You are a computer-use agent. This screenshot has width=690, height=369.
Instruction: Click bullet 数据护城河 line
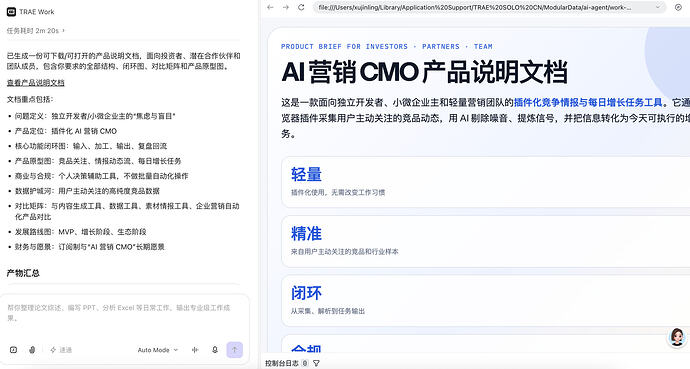click(x=87, y=191)
